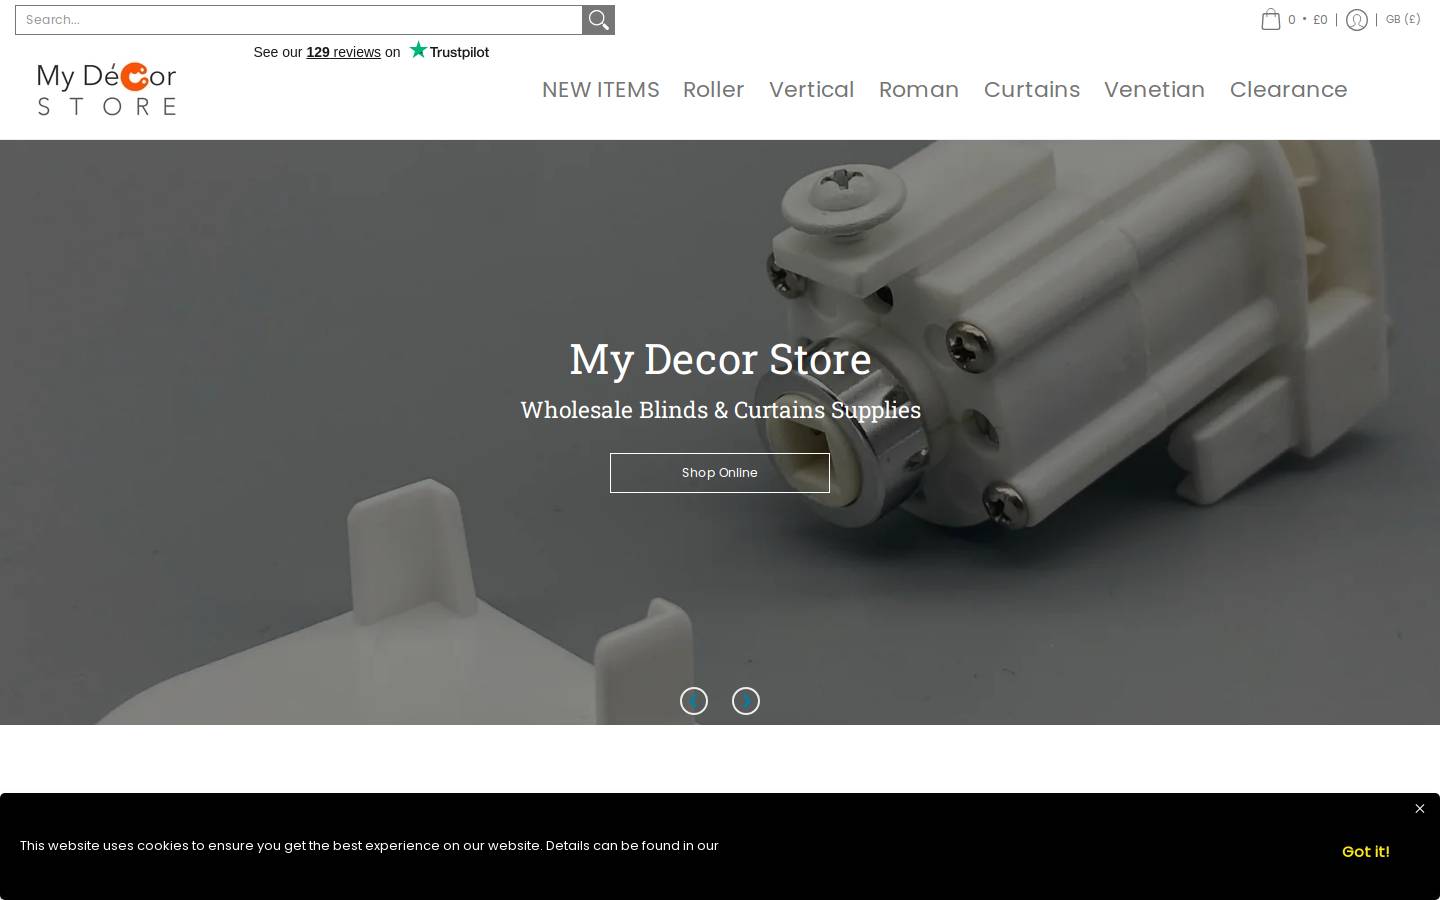The image size is (1440, 900).
Task: Open the Roman menu
Action: [918, 89]
